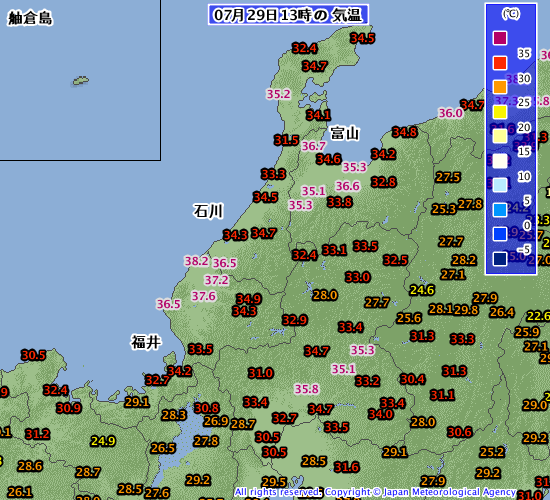Click the 38.2 temperature reading

[196, 261]
